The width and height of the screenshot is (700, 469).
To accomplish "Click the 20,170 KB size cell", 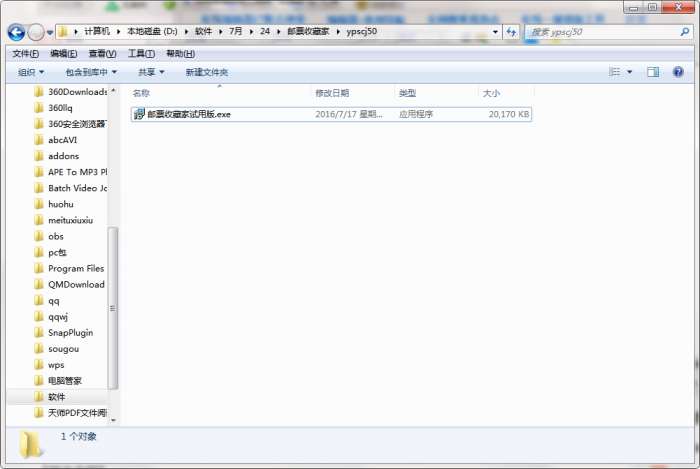I will (509, 114).
